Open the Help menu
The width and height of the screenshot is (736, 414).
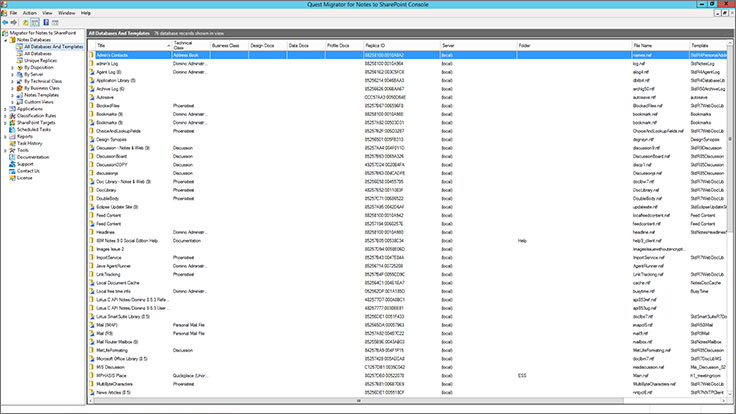click(85, 13)
